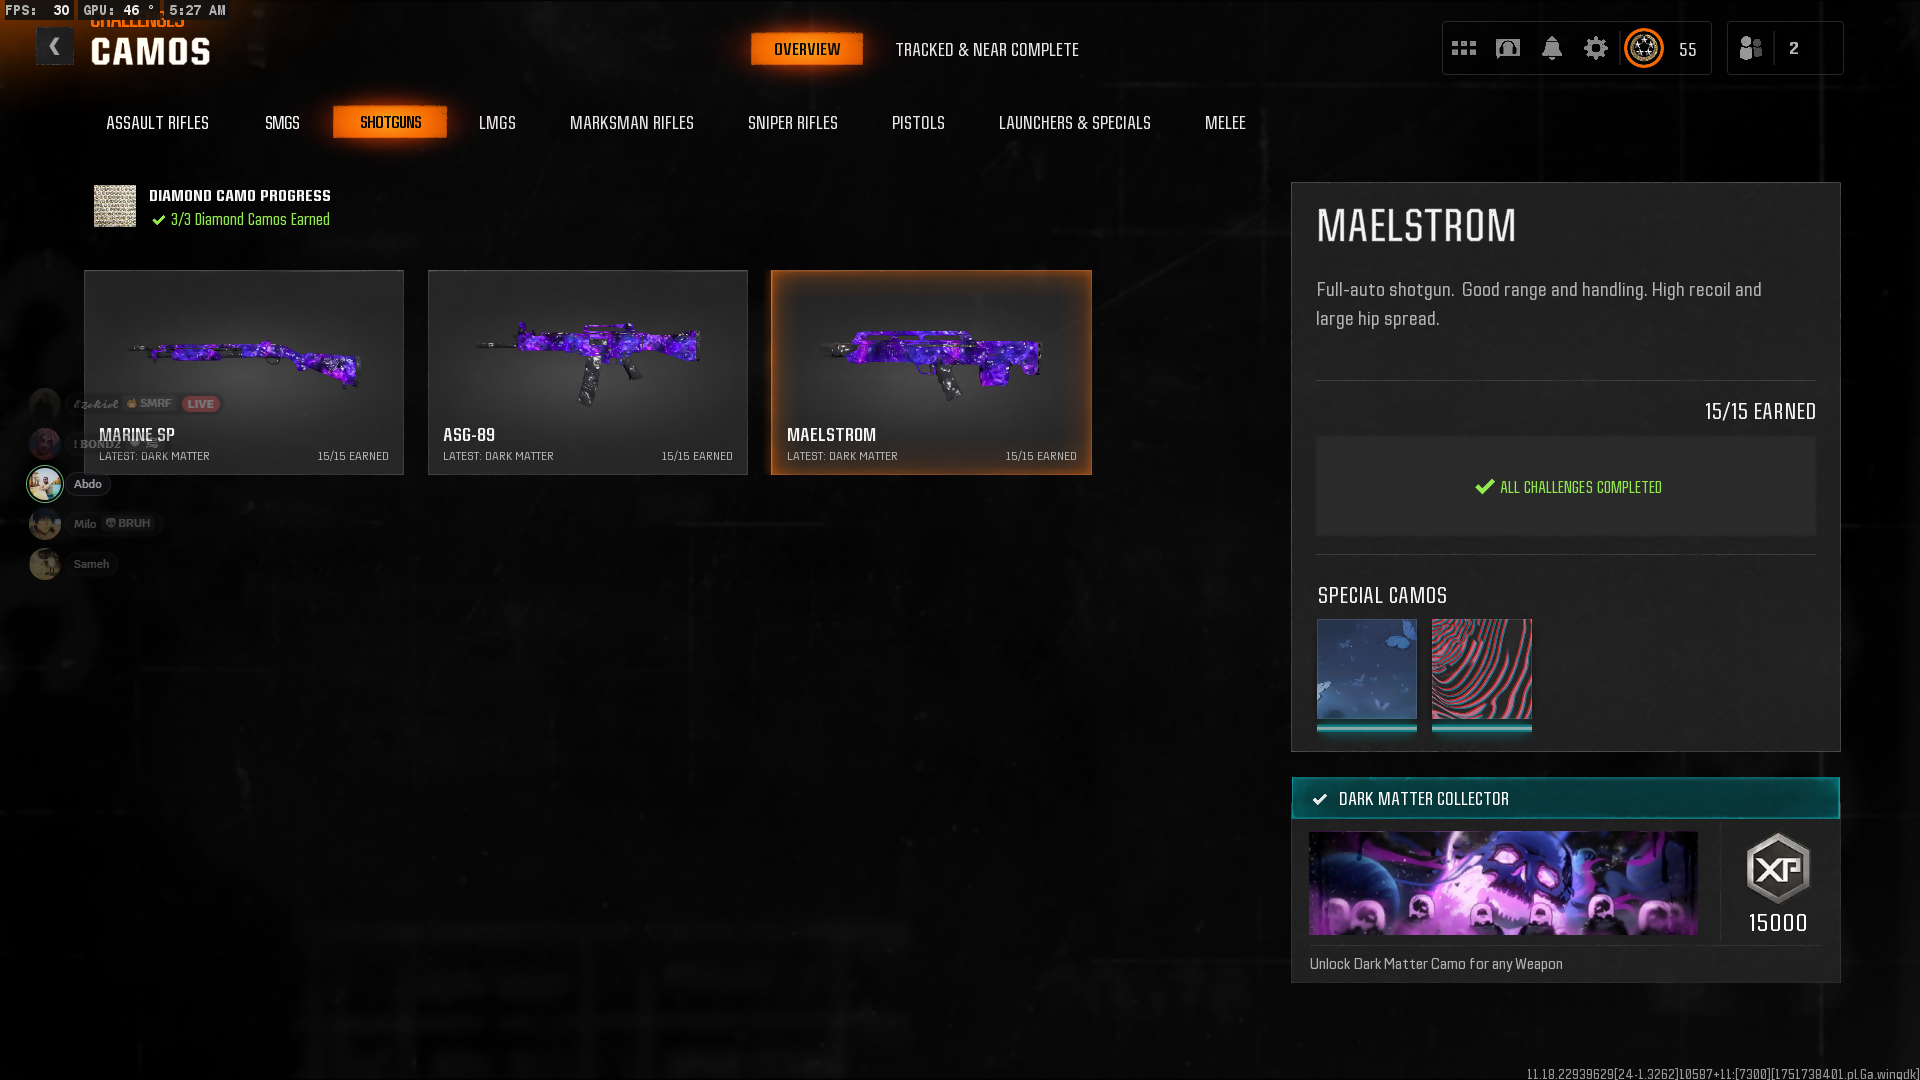Screen dimensions: 1920x1080
Task: Open the grid menu icon
Action: (1464, 48)
